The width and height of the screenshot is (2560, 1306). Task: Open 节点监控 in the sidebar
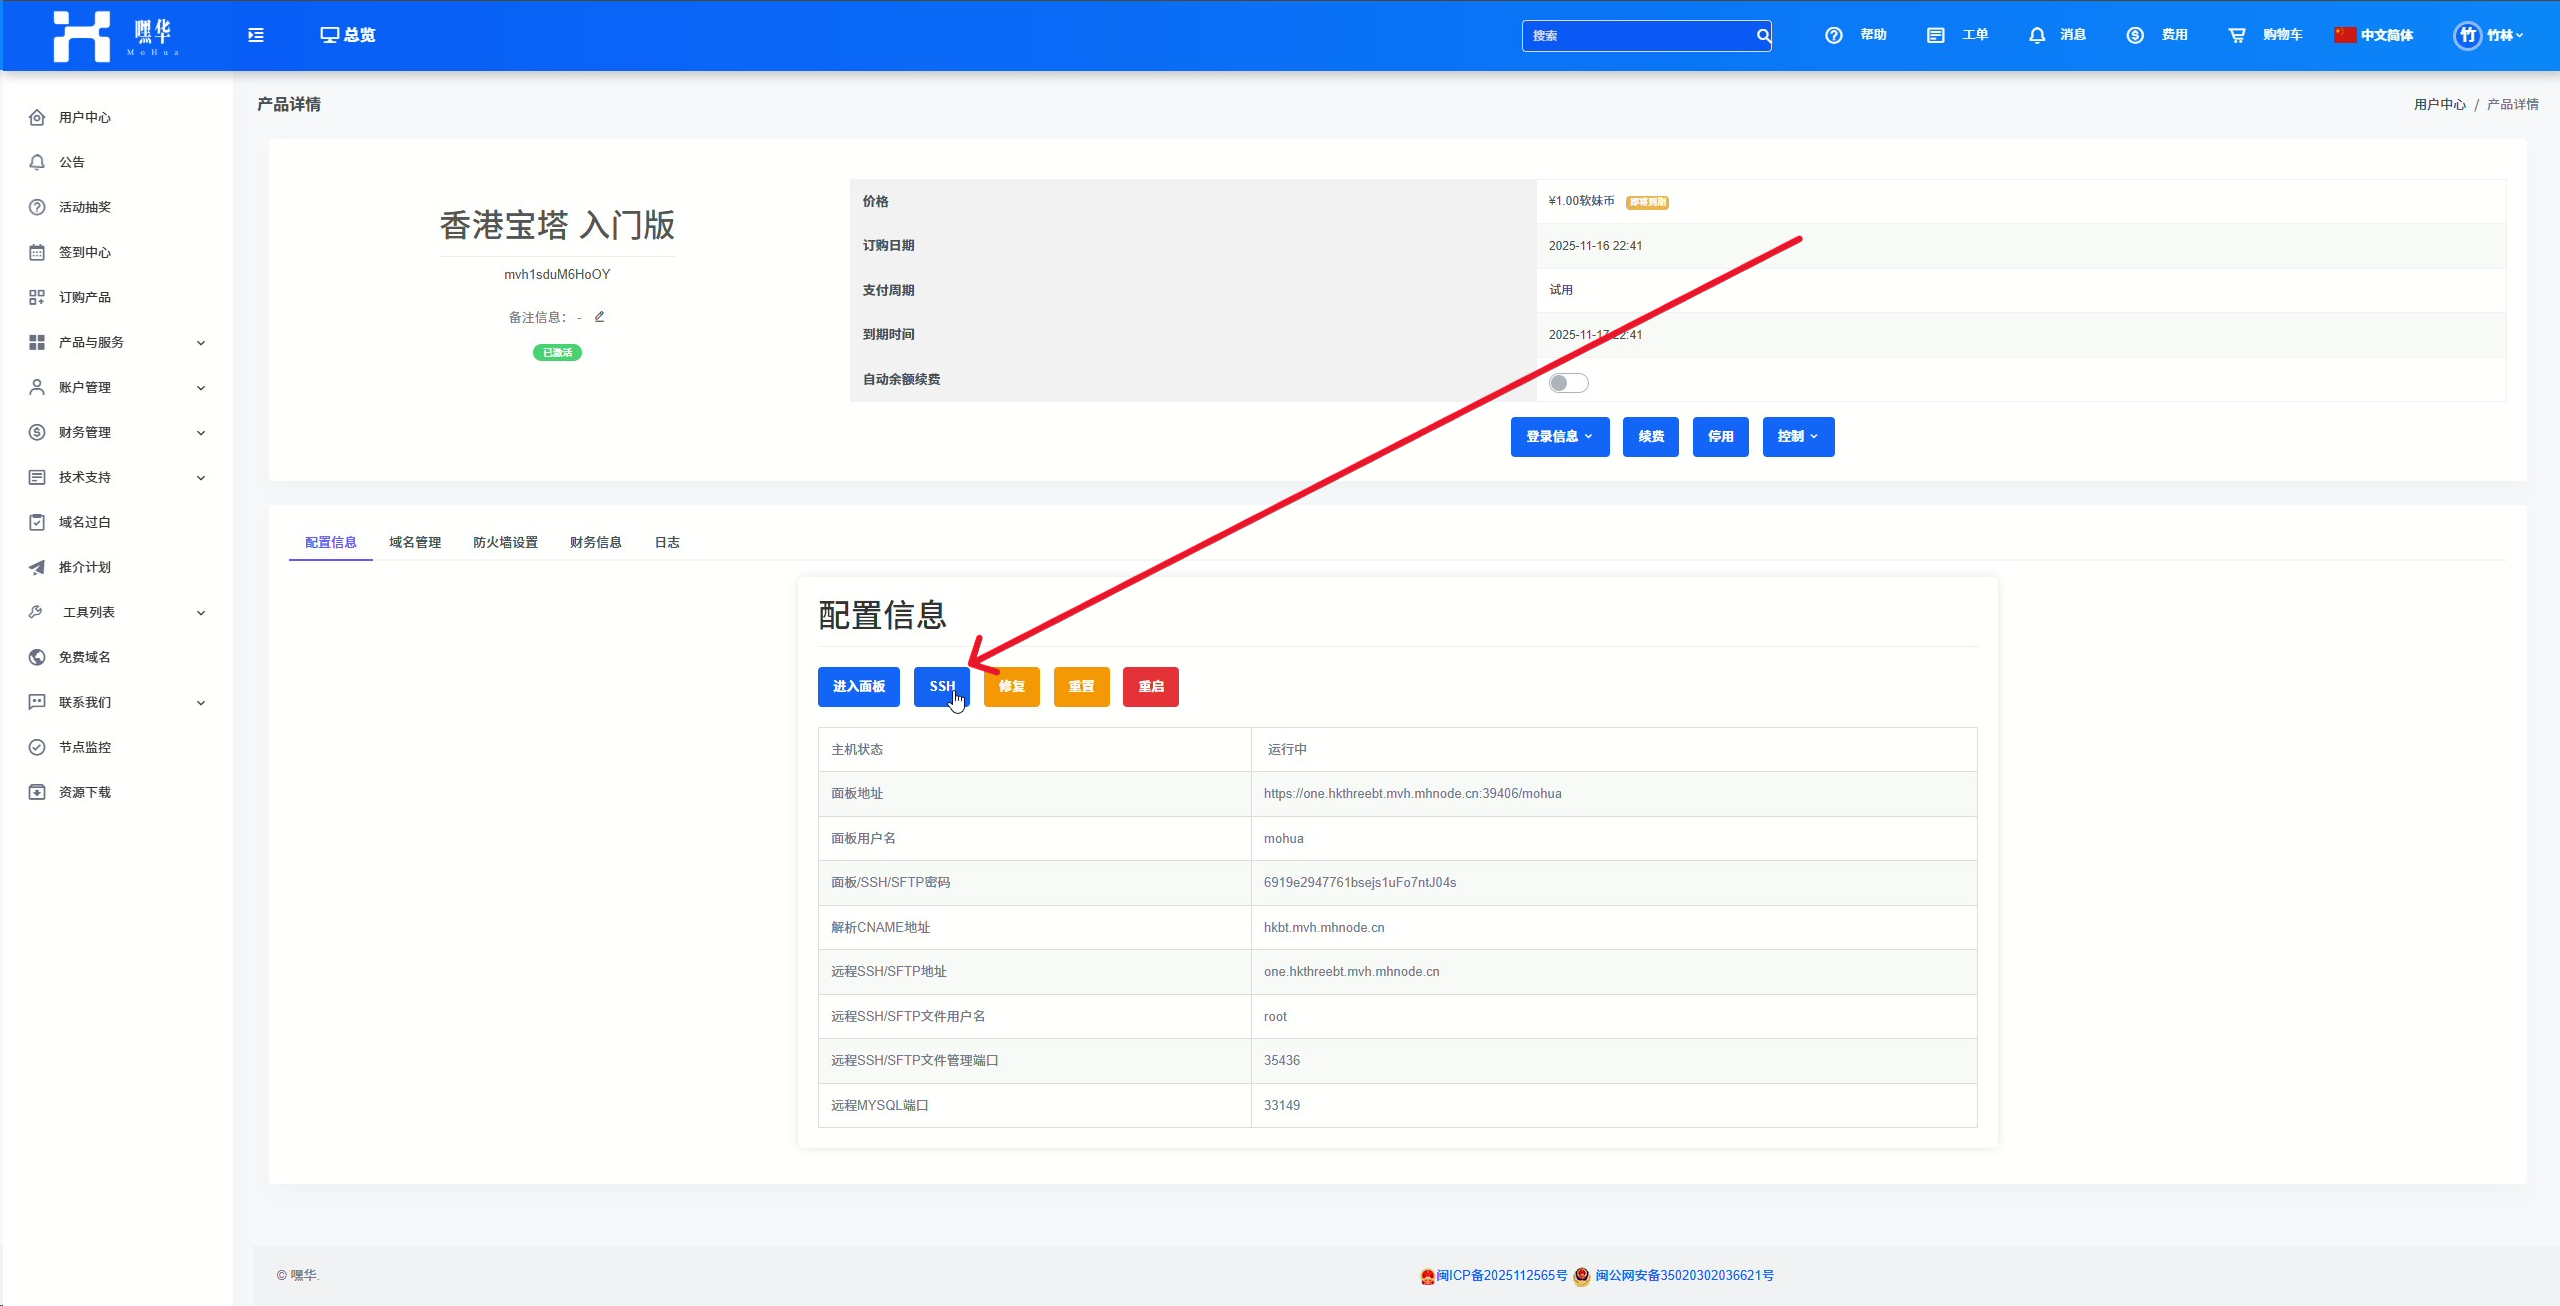(84, 747)
